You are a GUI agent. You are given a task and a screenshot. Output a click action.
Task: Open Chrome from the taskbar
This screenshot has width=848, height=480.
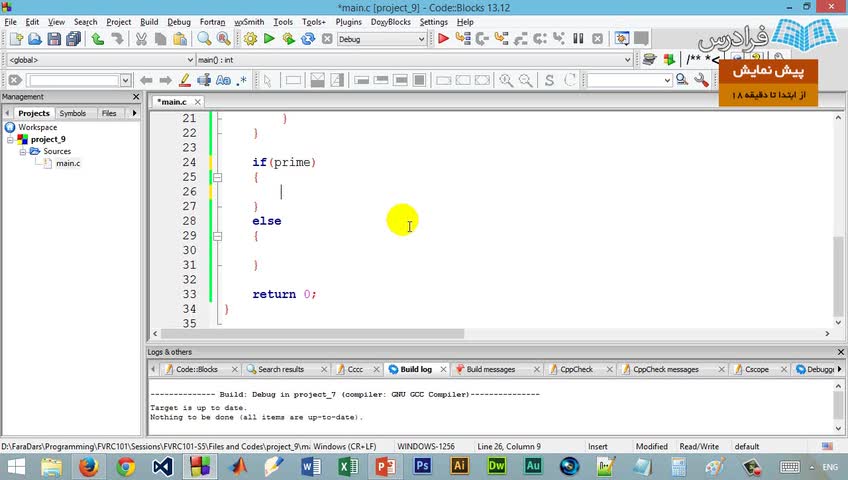(125, 466)
